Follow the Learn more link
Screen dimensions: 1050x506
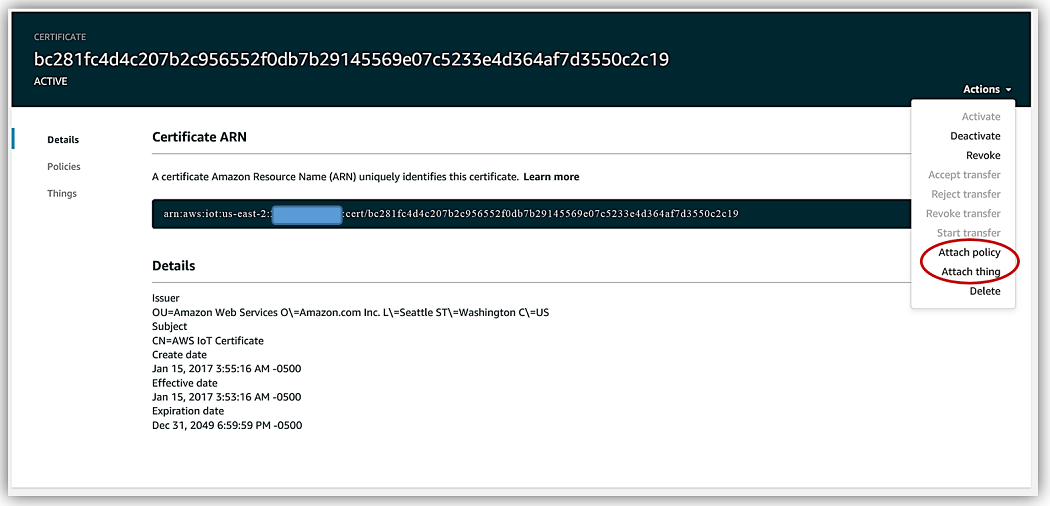[551, 177]
